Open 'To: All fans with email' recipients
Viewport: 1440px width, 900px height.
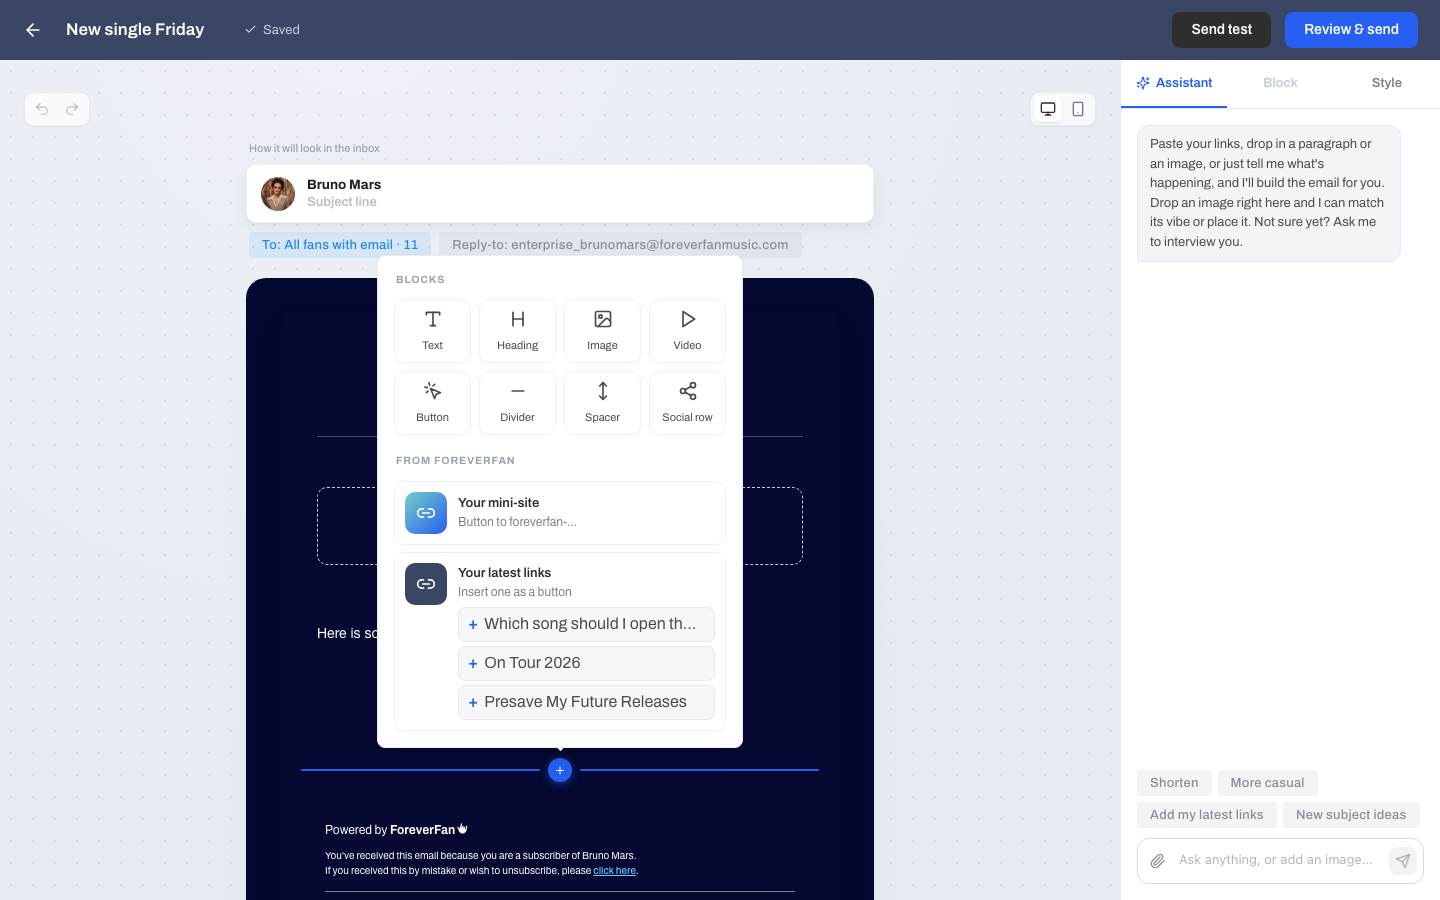pos(340,245)
